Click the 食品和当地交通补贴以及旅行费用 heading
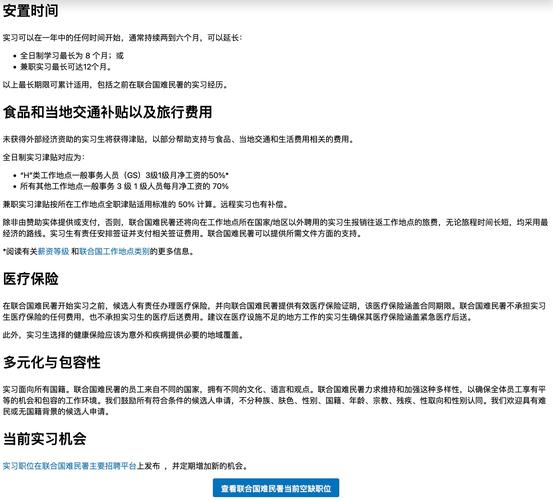The height and width of the screenshot is (500, 553). 108,112
